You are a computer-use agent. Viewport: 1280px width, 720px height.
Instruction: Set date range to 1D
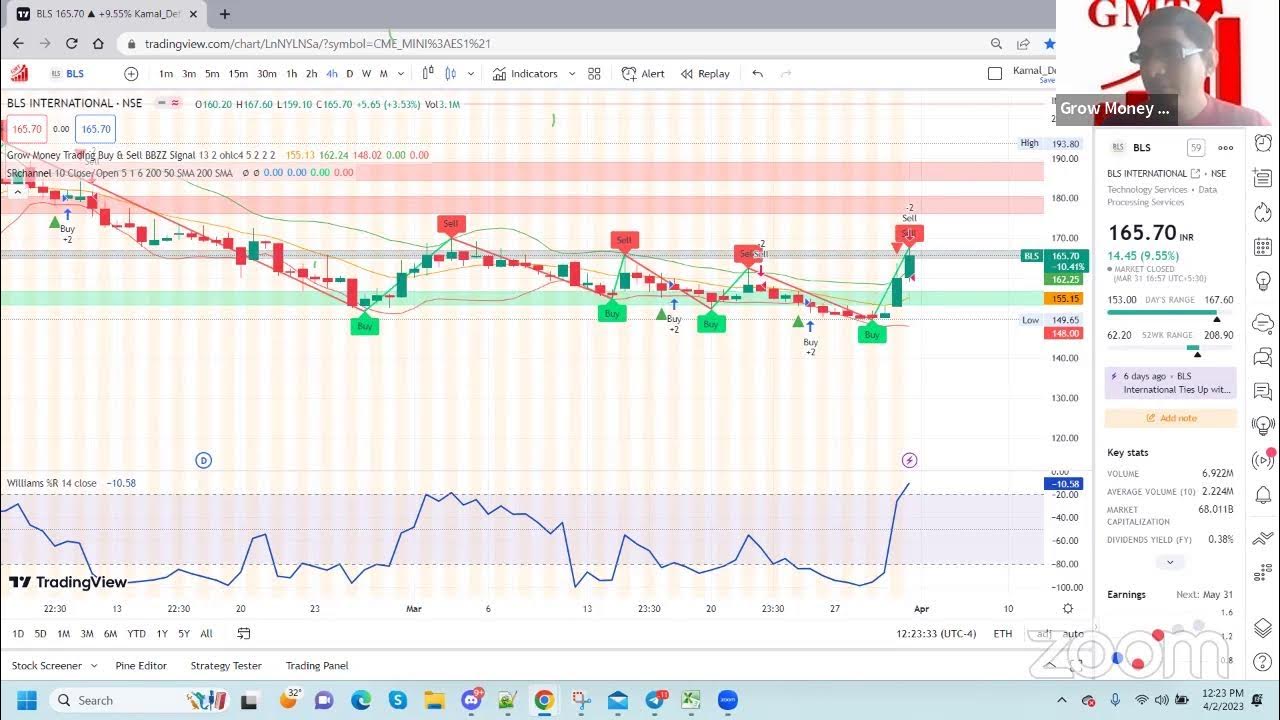click(x=18, y=633)
